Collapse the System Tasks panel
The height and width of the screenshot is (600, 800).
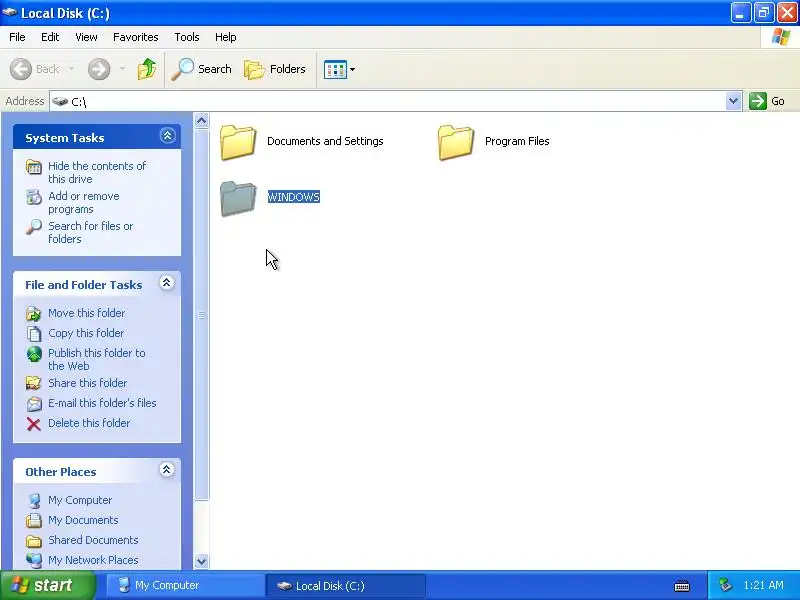click(167, 136)
